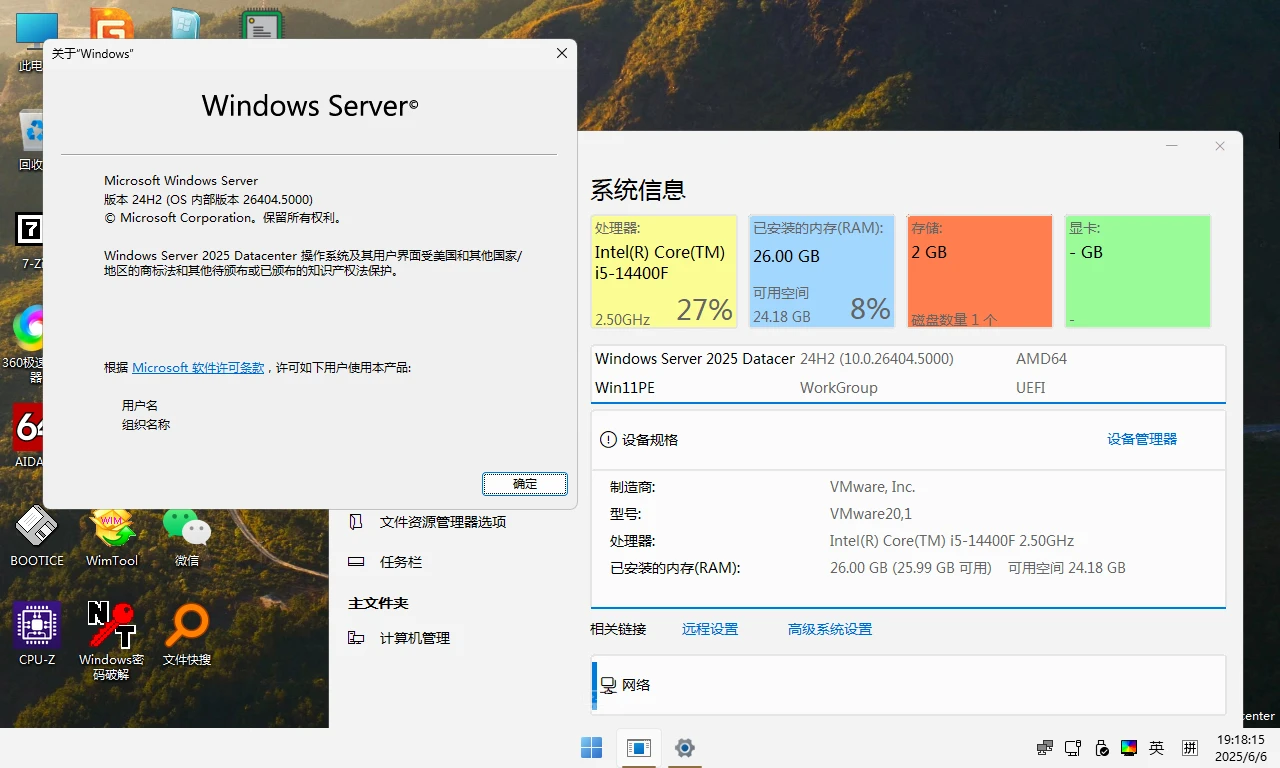
Task: Open the 网络 section row
Action: point(909,684)
